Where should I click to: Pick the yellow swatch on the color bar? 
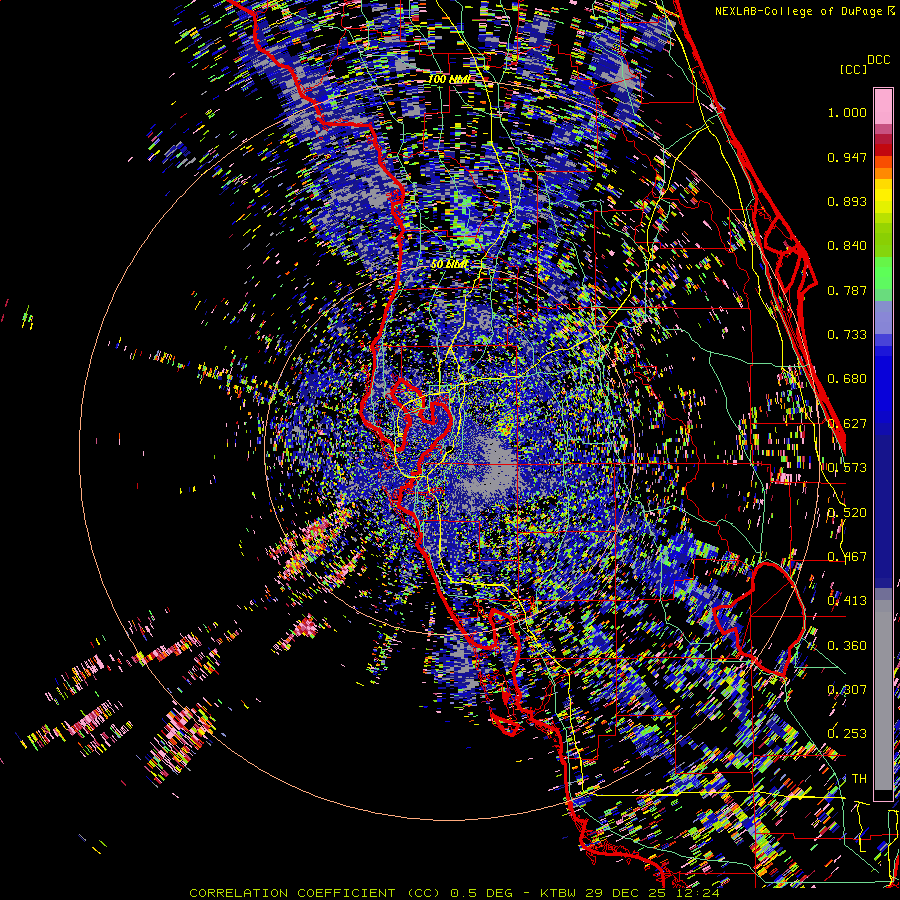click(x=883, y=197)
